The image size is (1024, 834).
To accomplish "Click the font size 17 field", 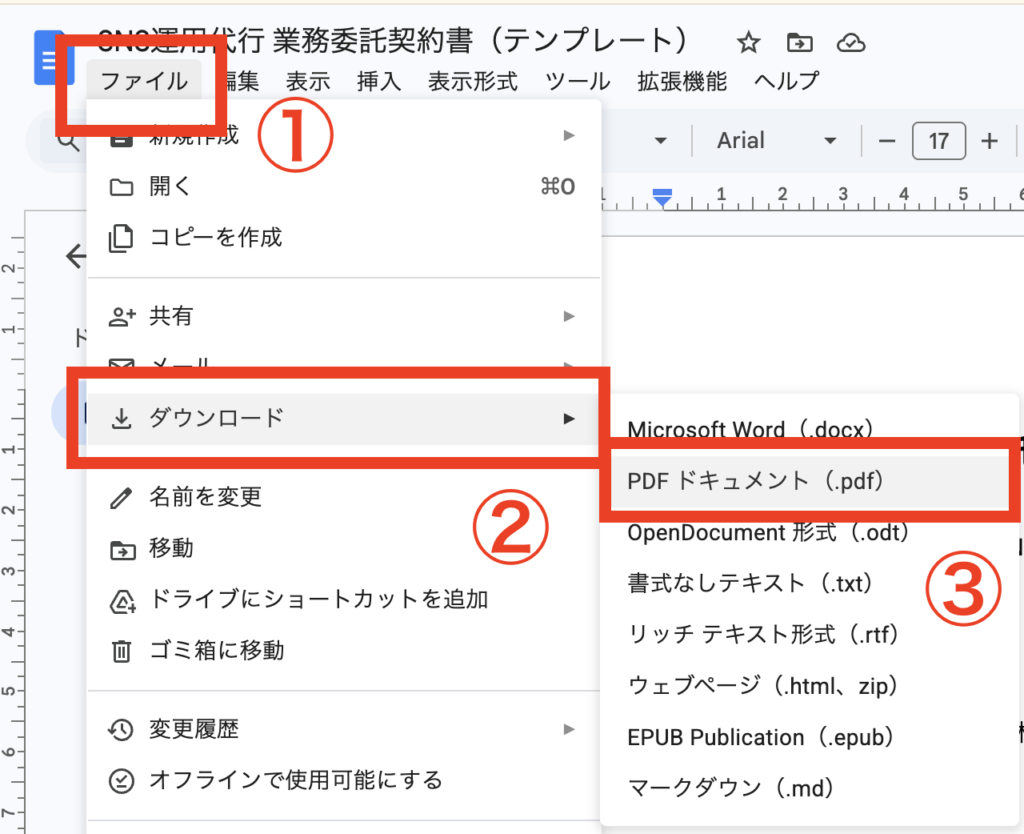I will [938, 141].
